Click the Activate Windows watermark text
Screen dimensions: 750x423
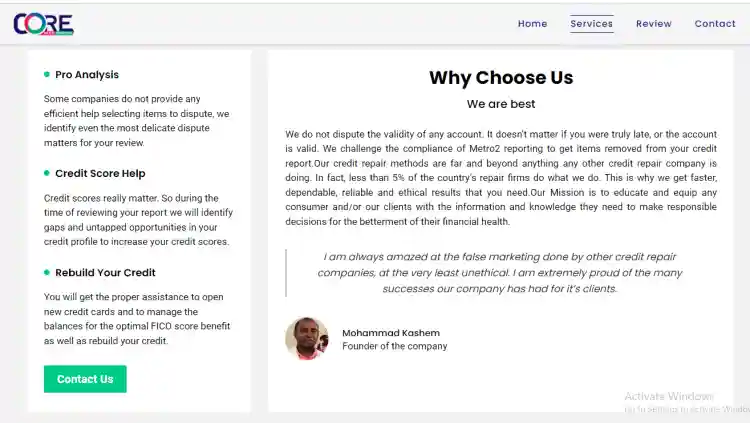[x=668, y=396]
